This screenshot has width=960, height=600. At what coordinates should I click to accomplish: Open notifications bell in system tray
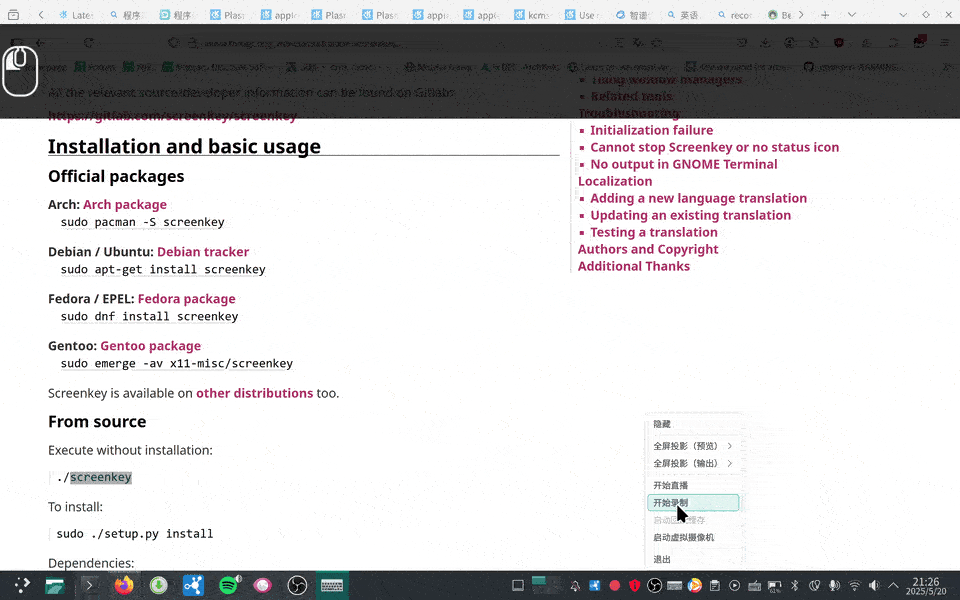pos(575,586)
